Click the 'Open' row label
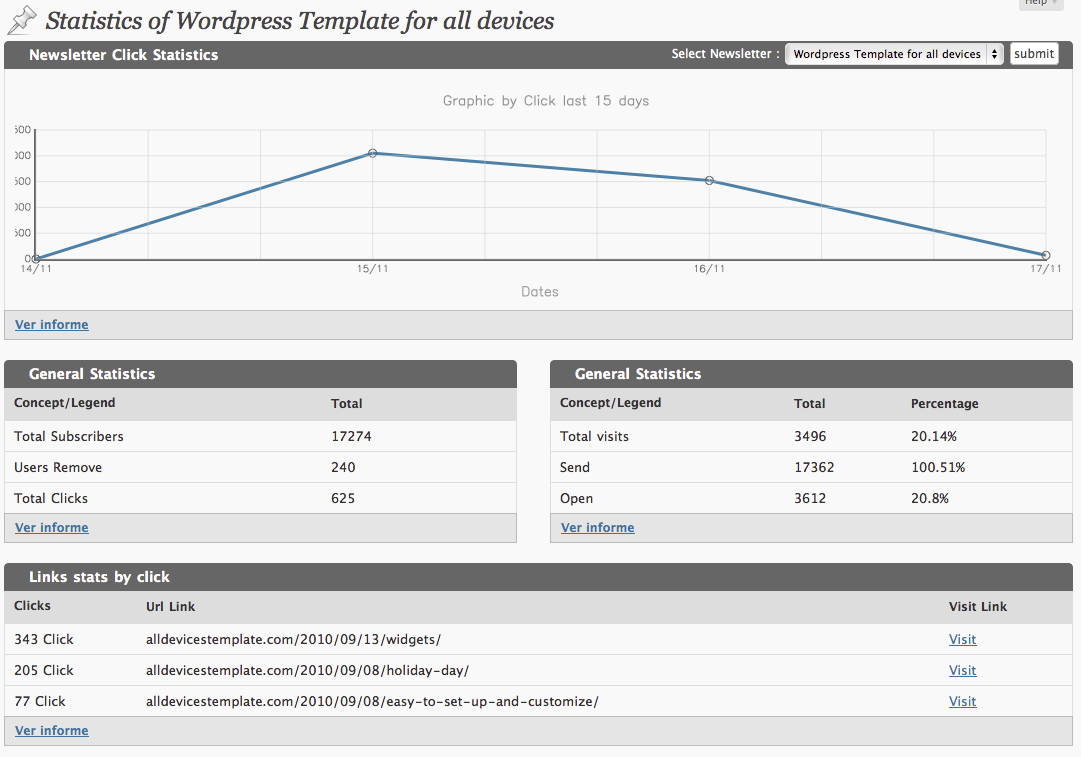This screenshot has width=1081, height=757. click(576, 498)
